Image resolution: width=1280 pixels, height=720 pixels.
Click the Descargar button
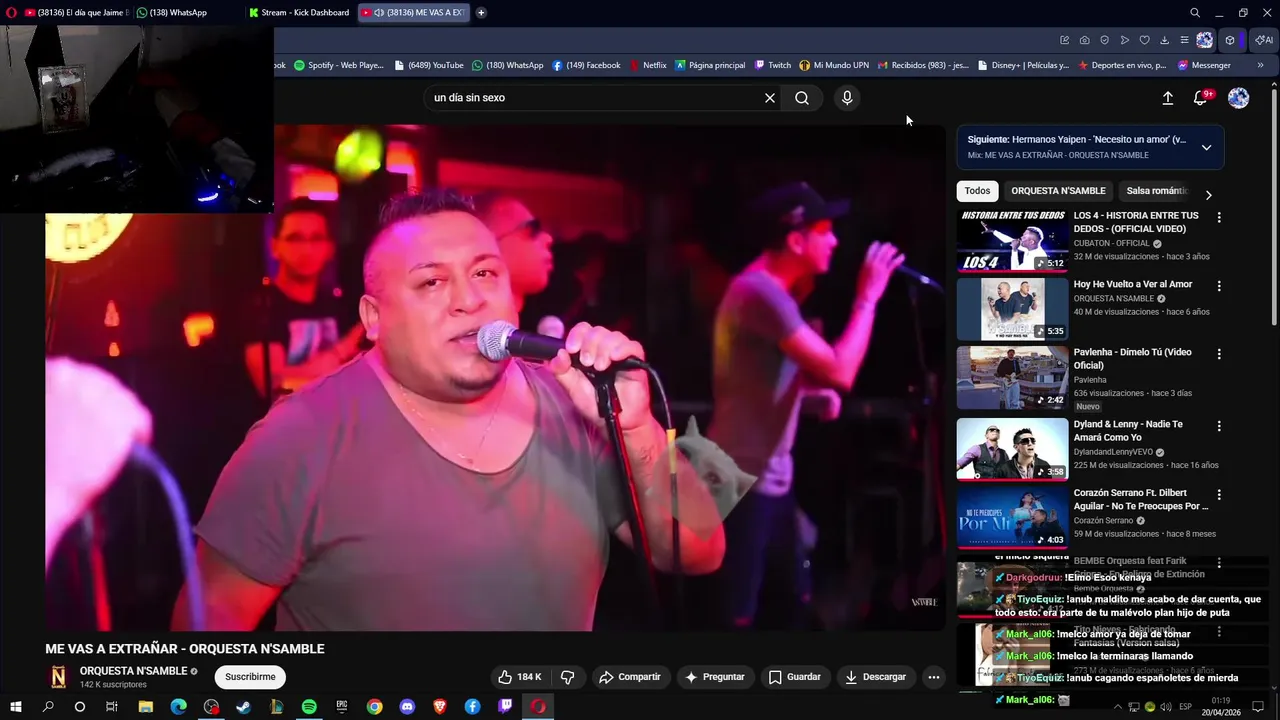pos(875,677)
